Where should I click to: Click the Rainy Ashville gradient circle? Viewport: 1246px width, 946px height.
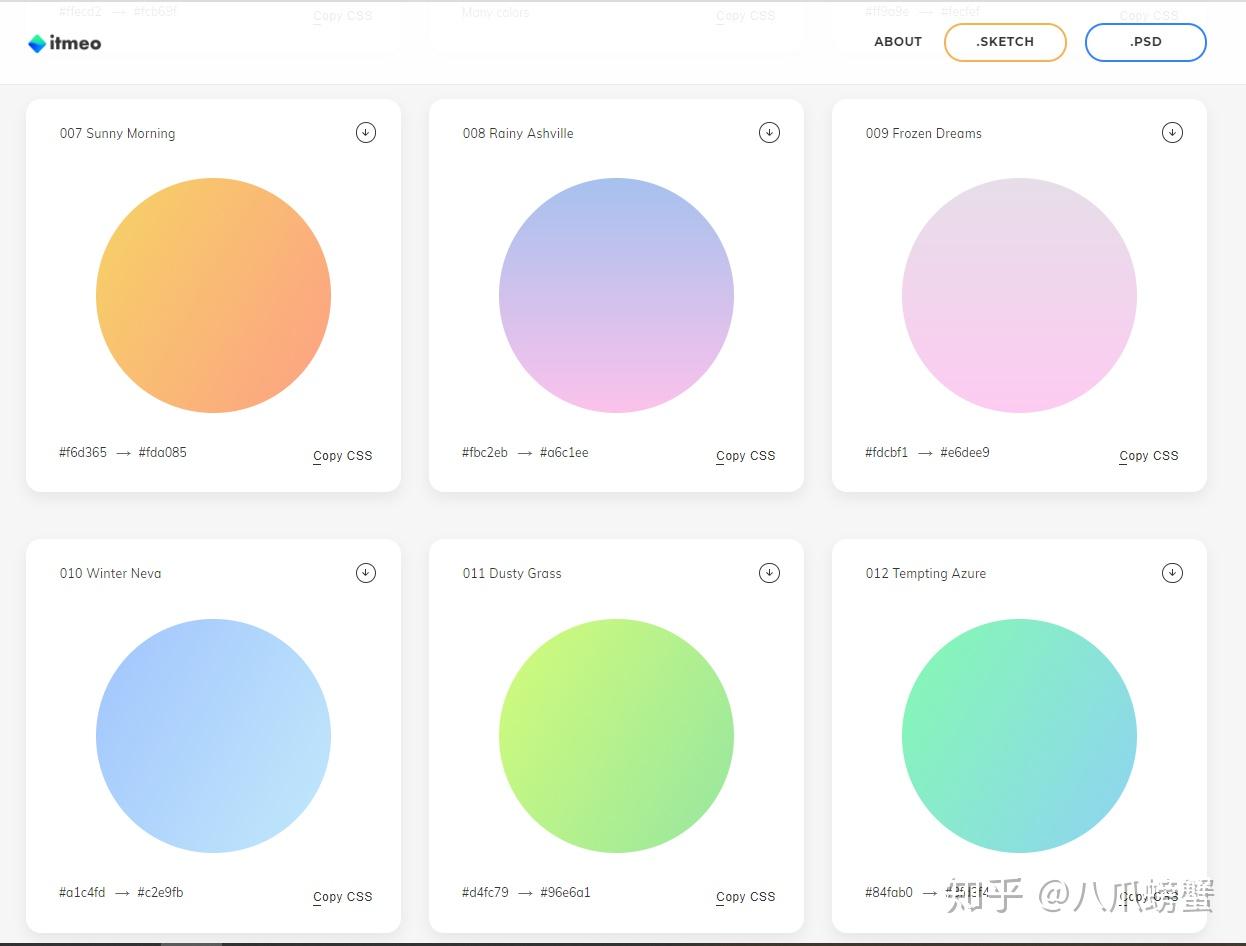(616, 295)
